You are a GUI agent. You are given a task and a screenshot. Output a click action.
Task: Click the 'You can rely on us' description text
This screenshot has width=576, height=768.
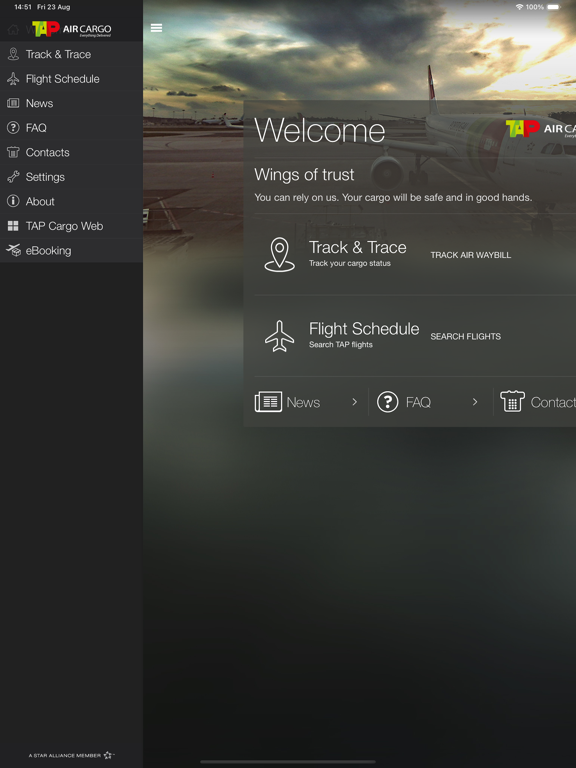[393, 197]
